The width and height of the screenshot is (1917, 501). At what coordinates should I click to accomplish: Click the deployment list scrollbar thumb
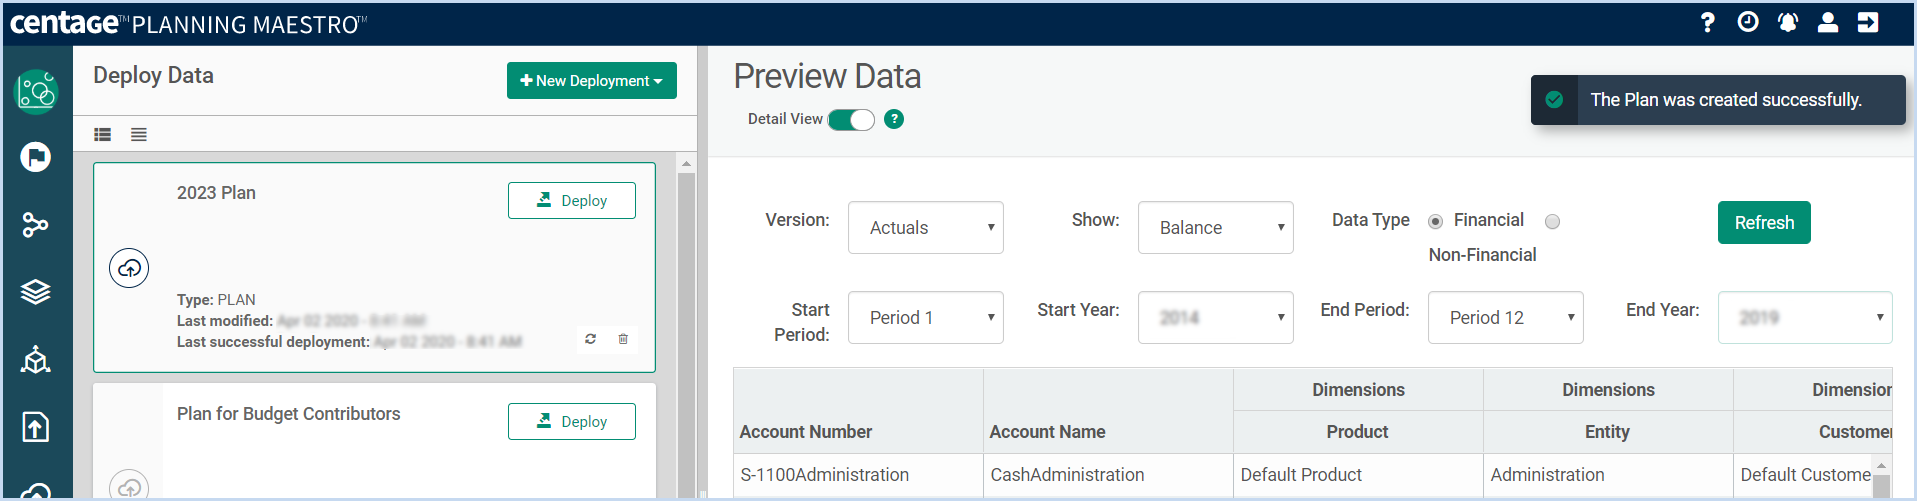[686, 334]
